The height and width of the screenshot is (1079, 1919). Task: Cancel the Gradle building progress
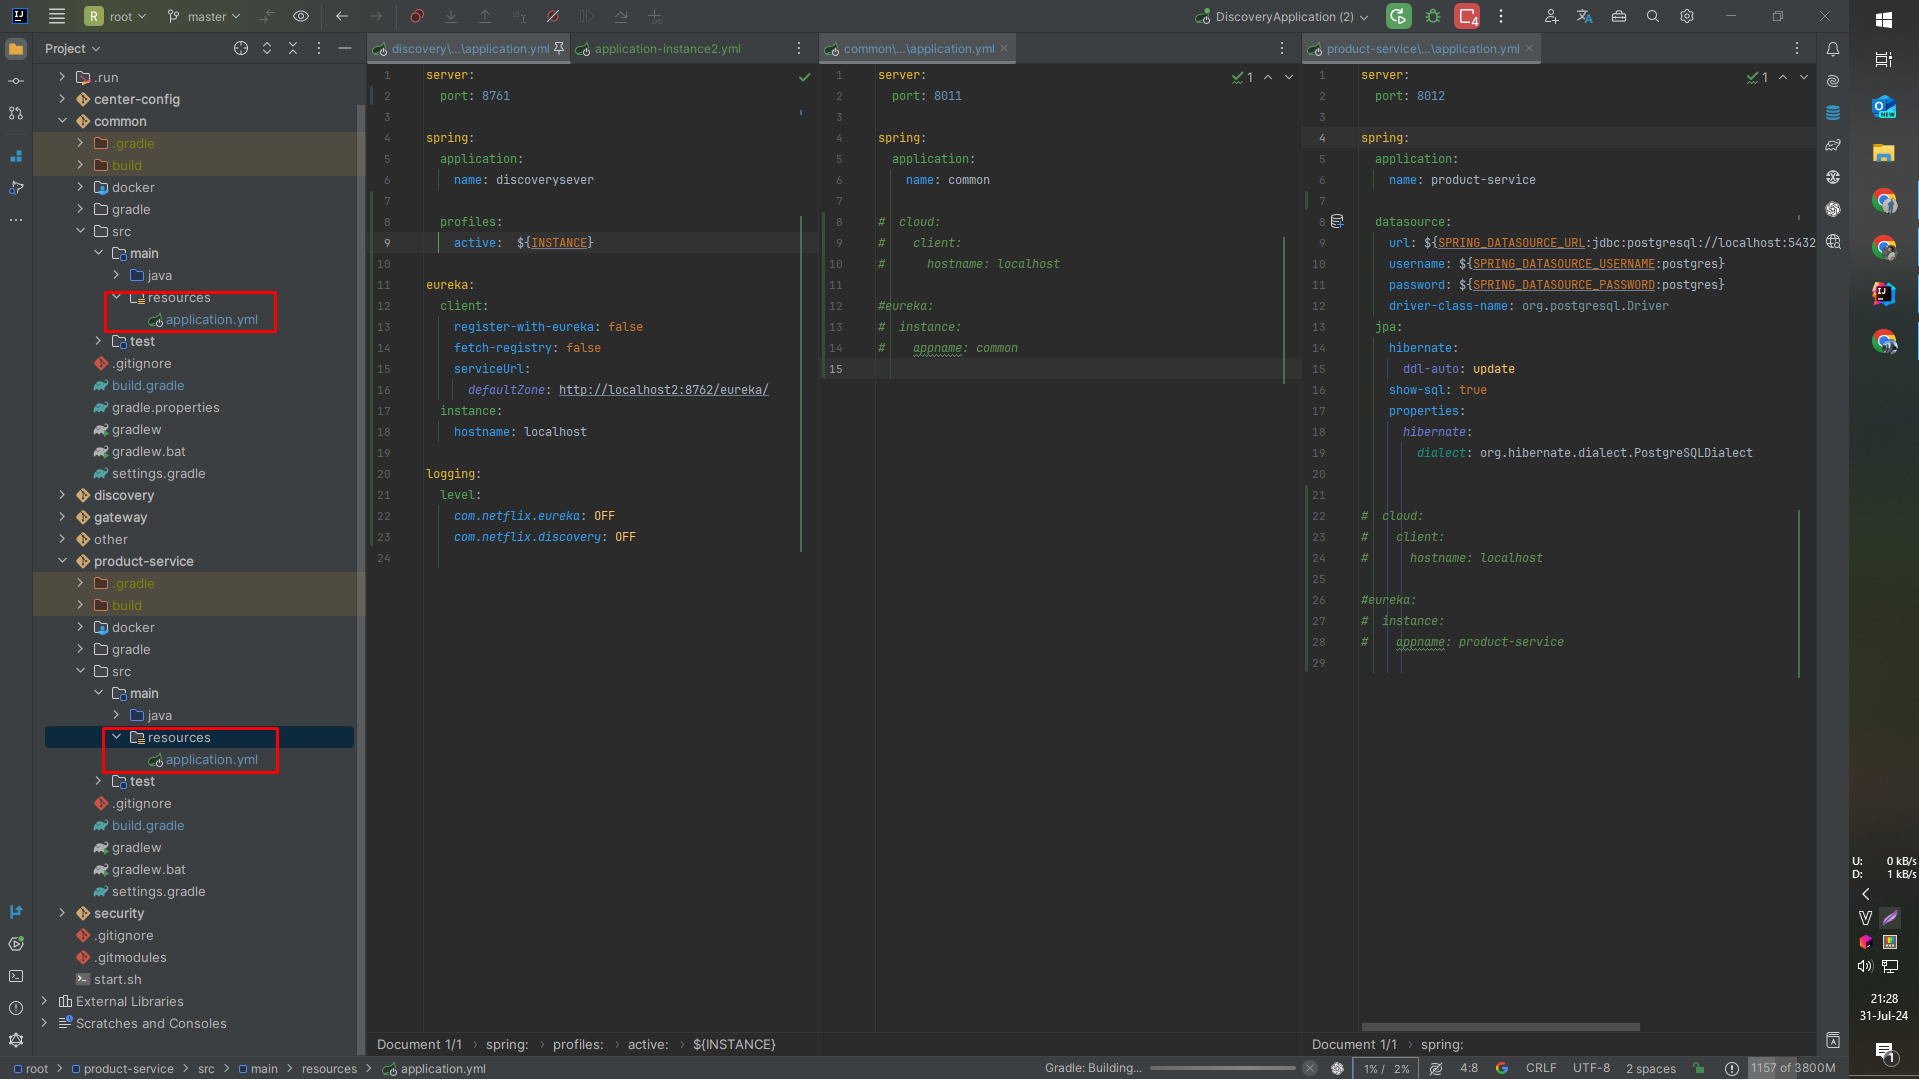[1310, 1068]
